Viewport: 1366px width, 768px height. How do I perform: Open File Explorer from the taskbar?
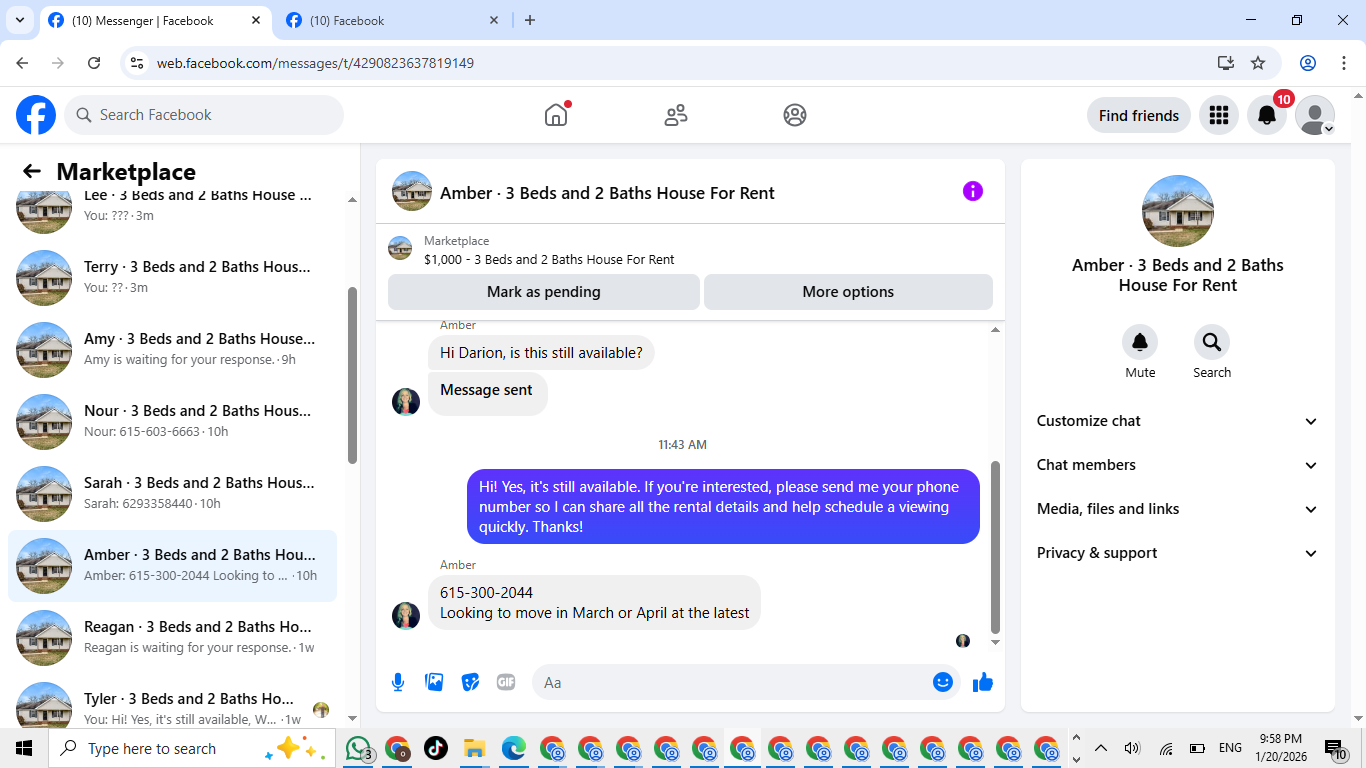(474, 748)
